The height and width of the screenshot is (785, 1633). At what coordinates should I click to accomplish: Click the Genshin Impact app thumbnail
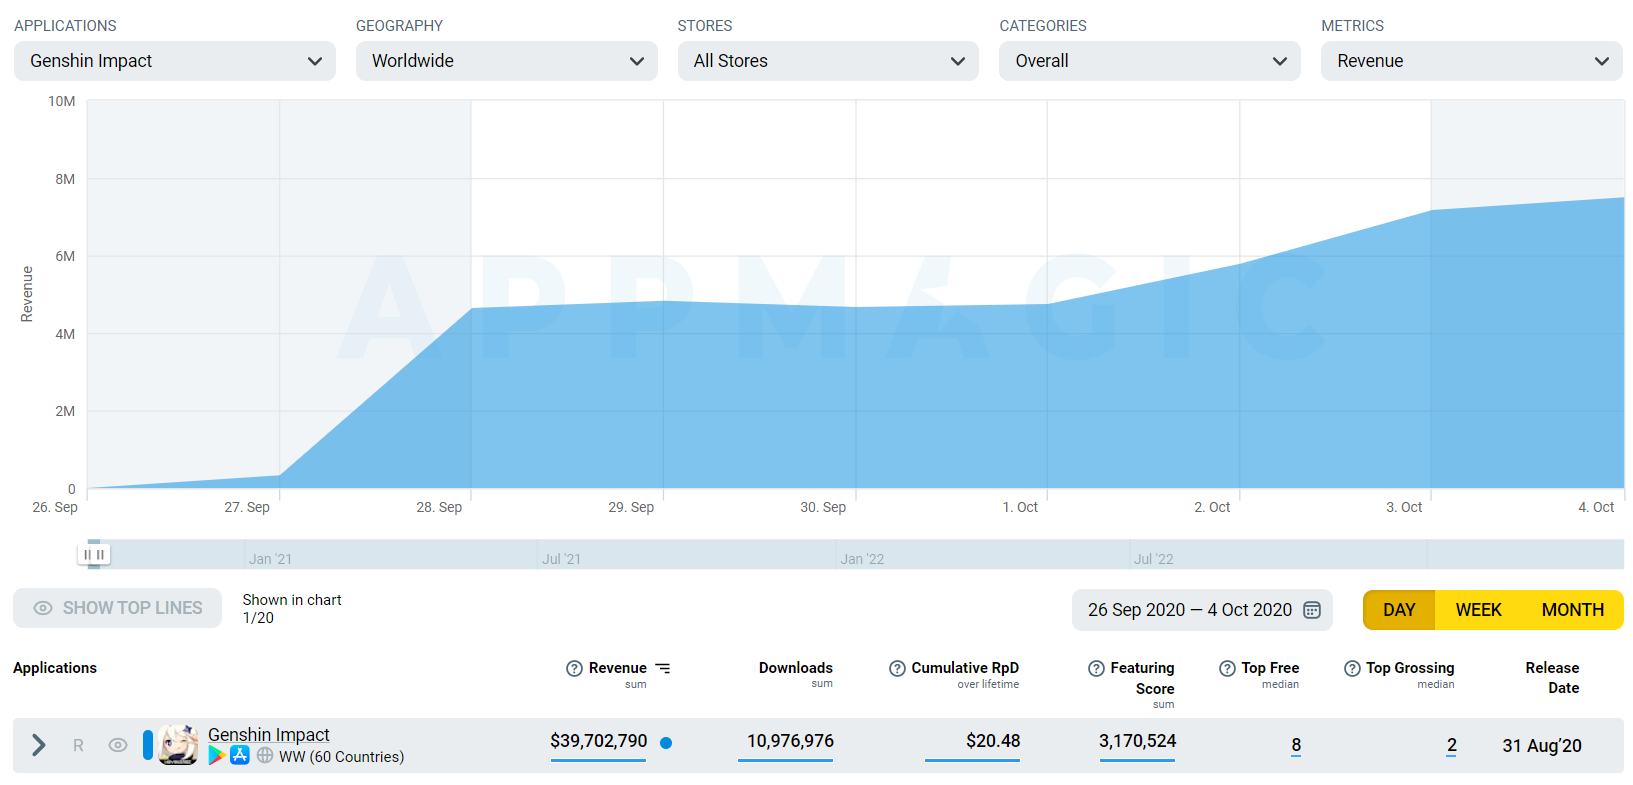pyautogui.click(x=178, y=745)
